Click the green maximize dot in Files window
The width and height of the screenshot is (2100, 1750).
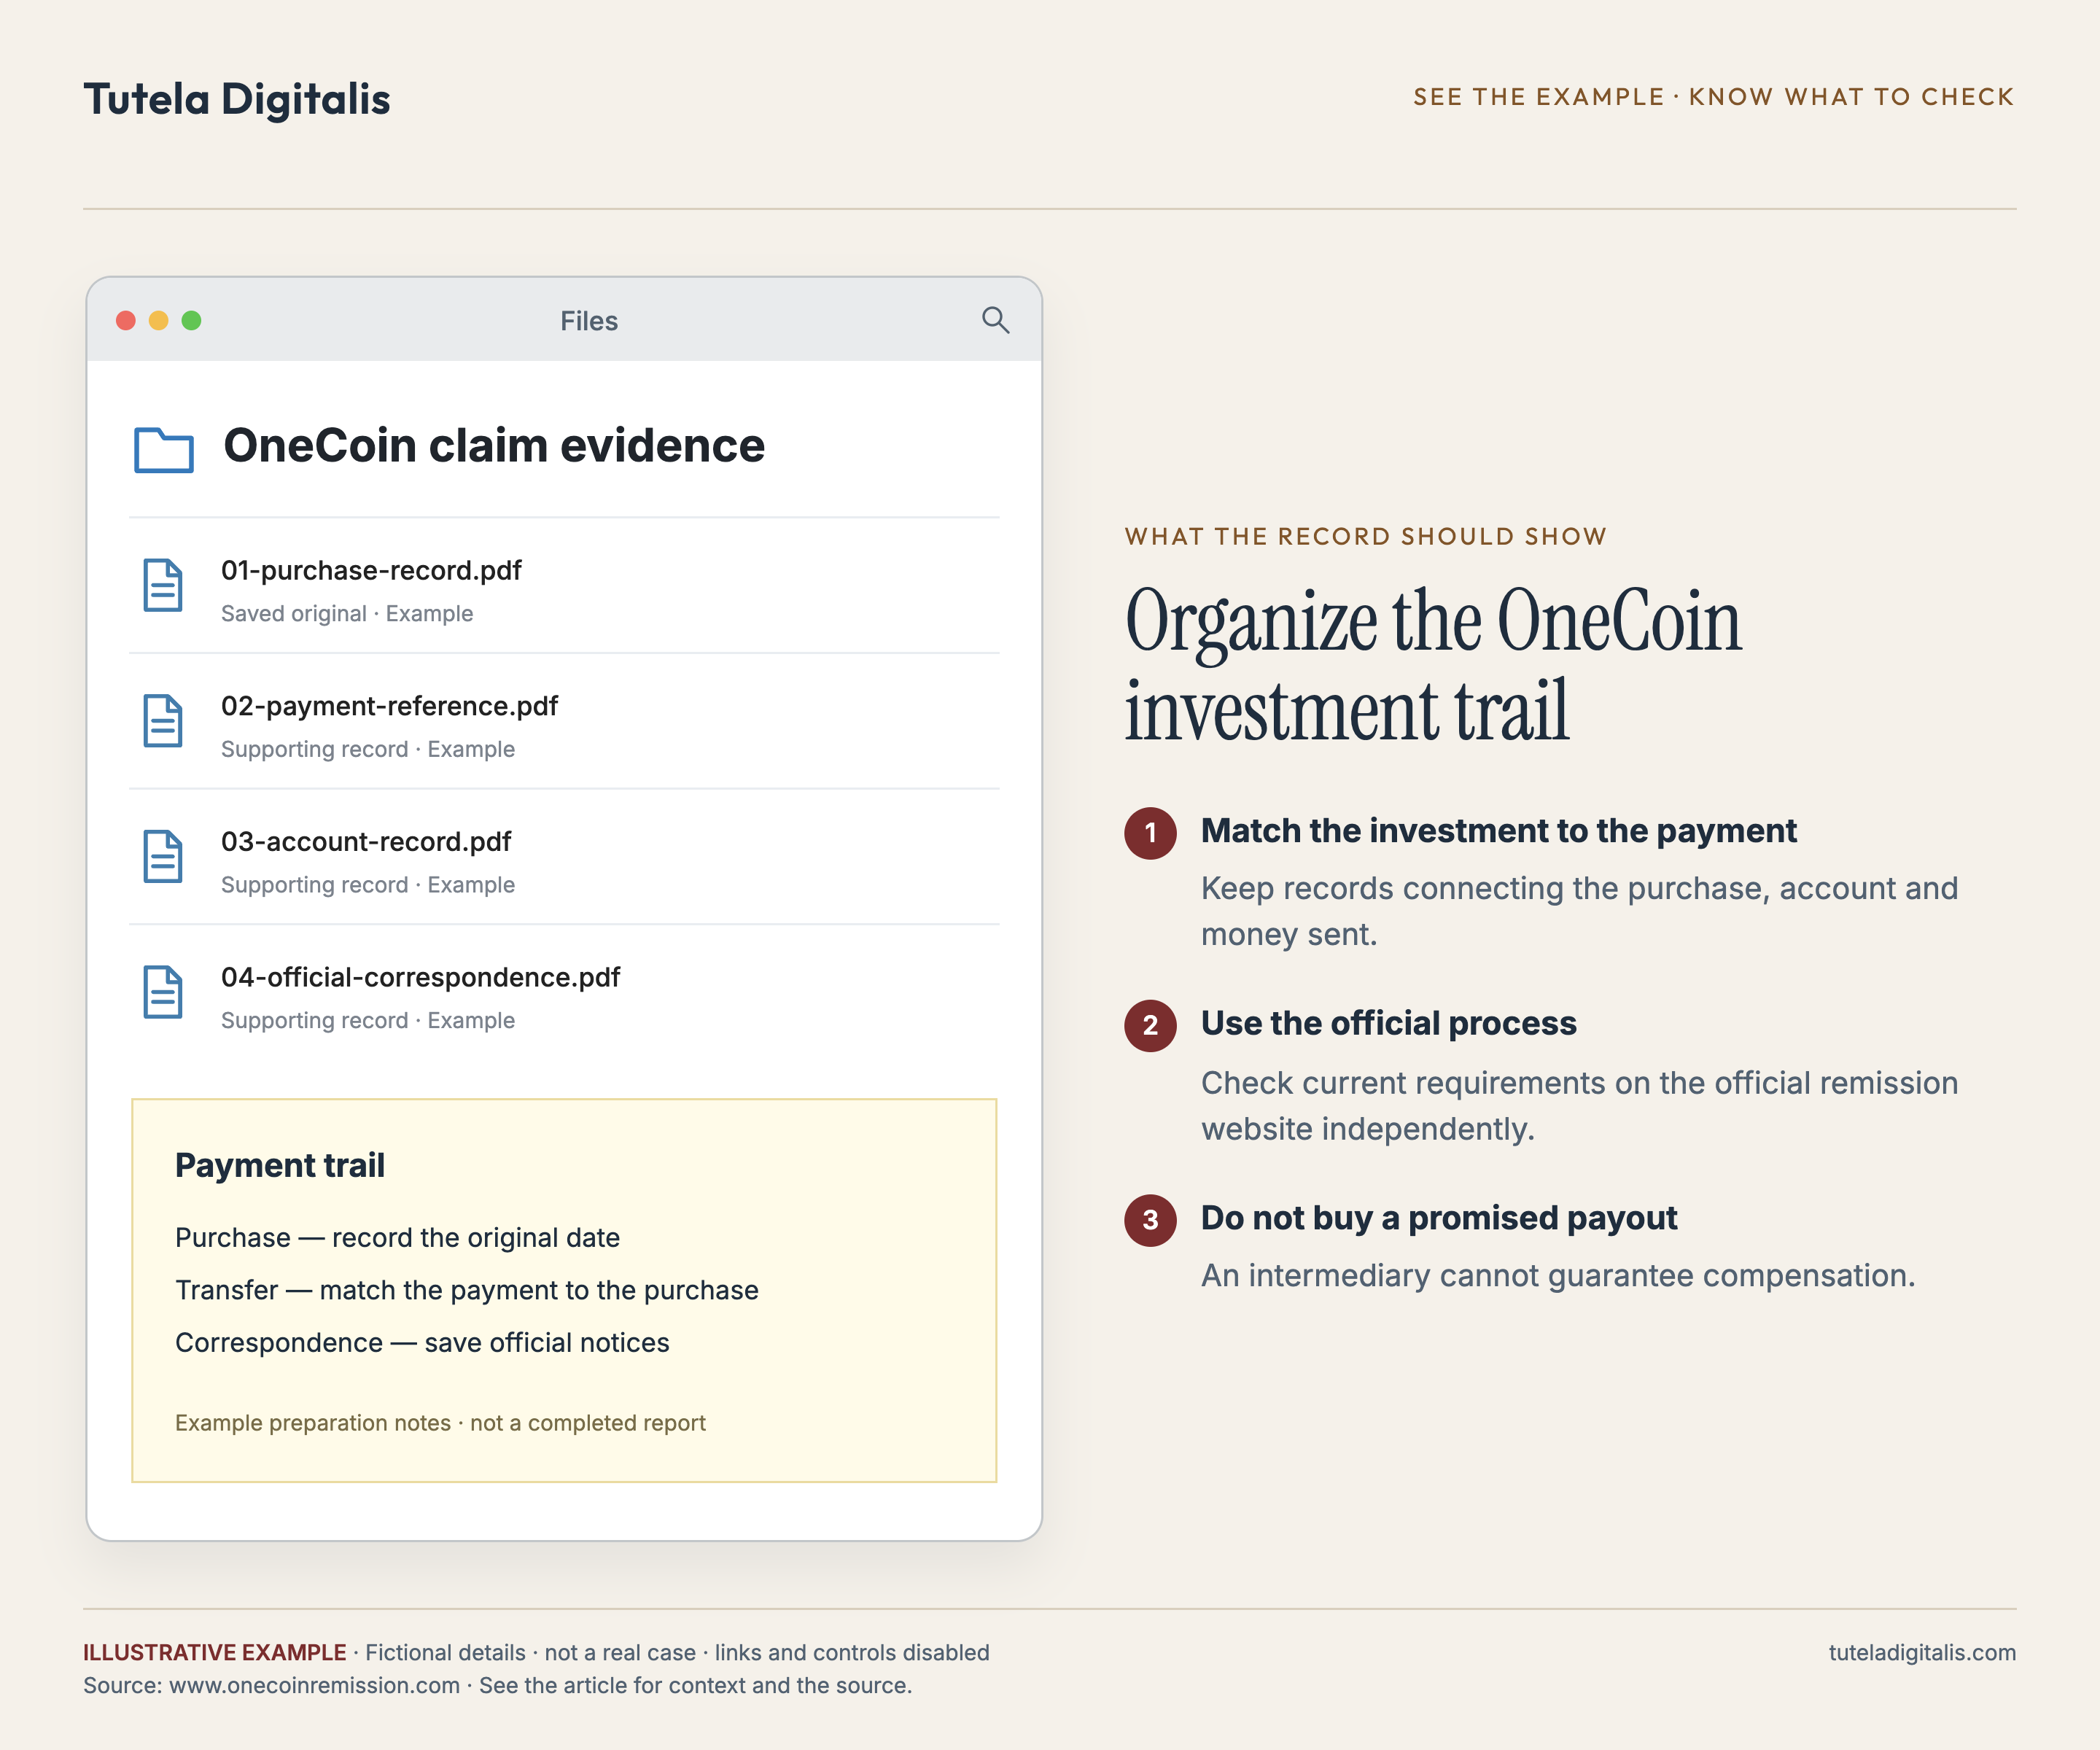192,320
